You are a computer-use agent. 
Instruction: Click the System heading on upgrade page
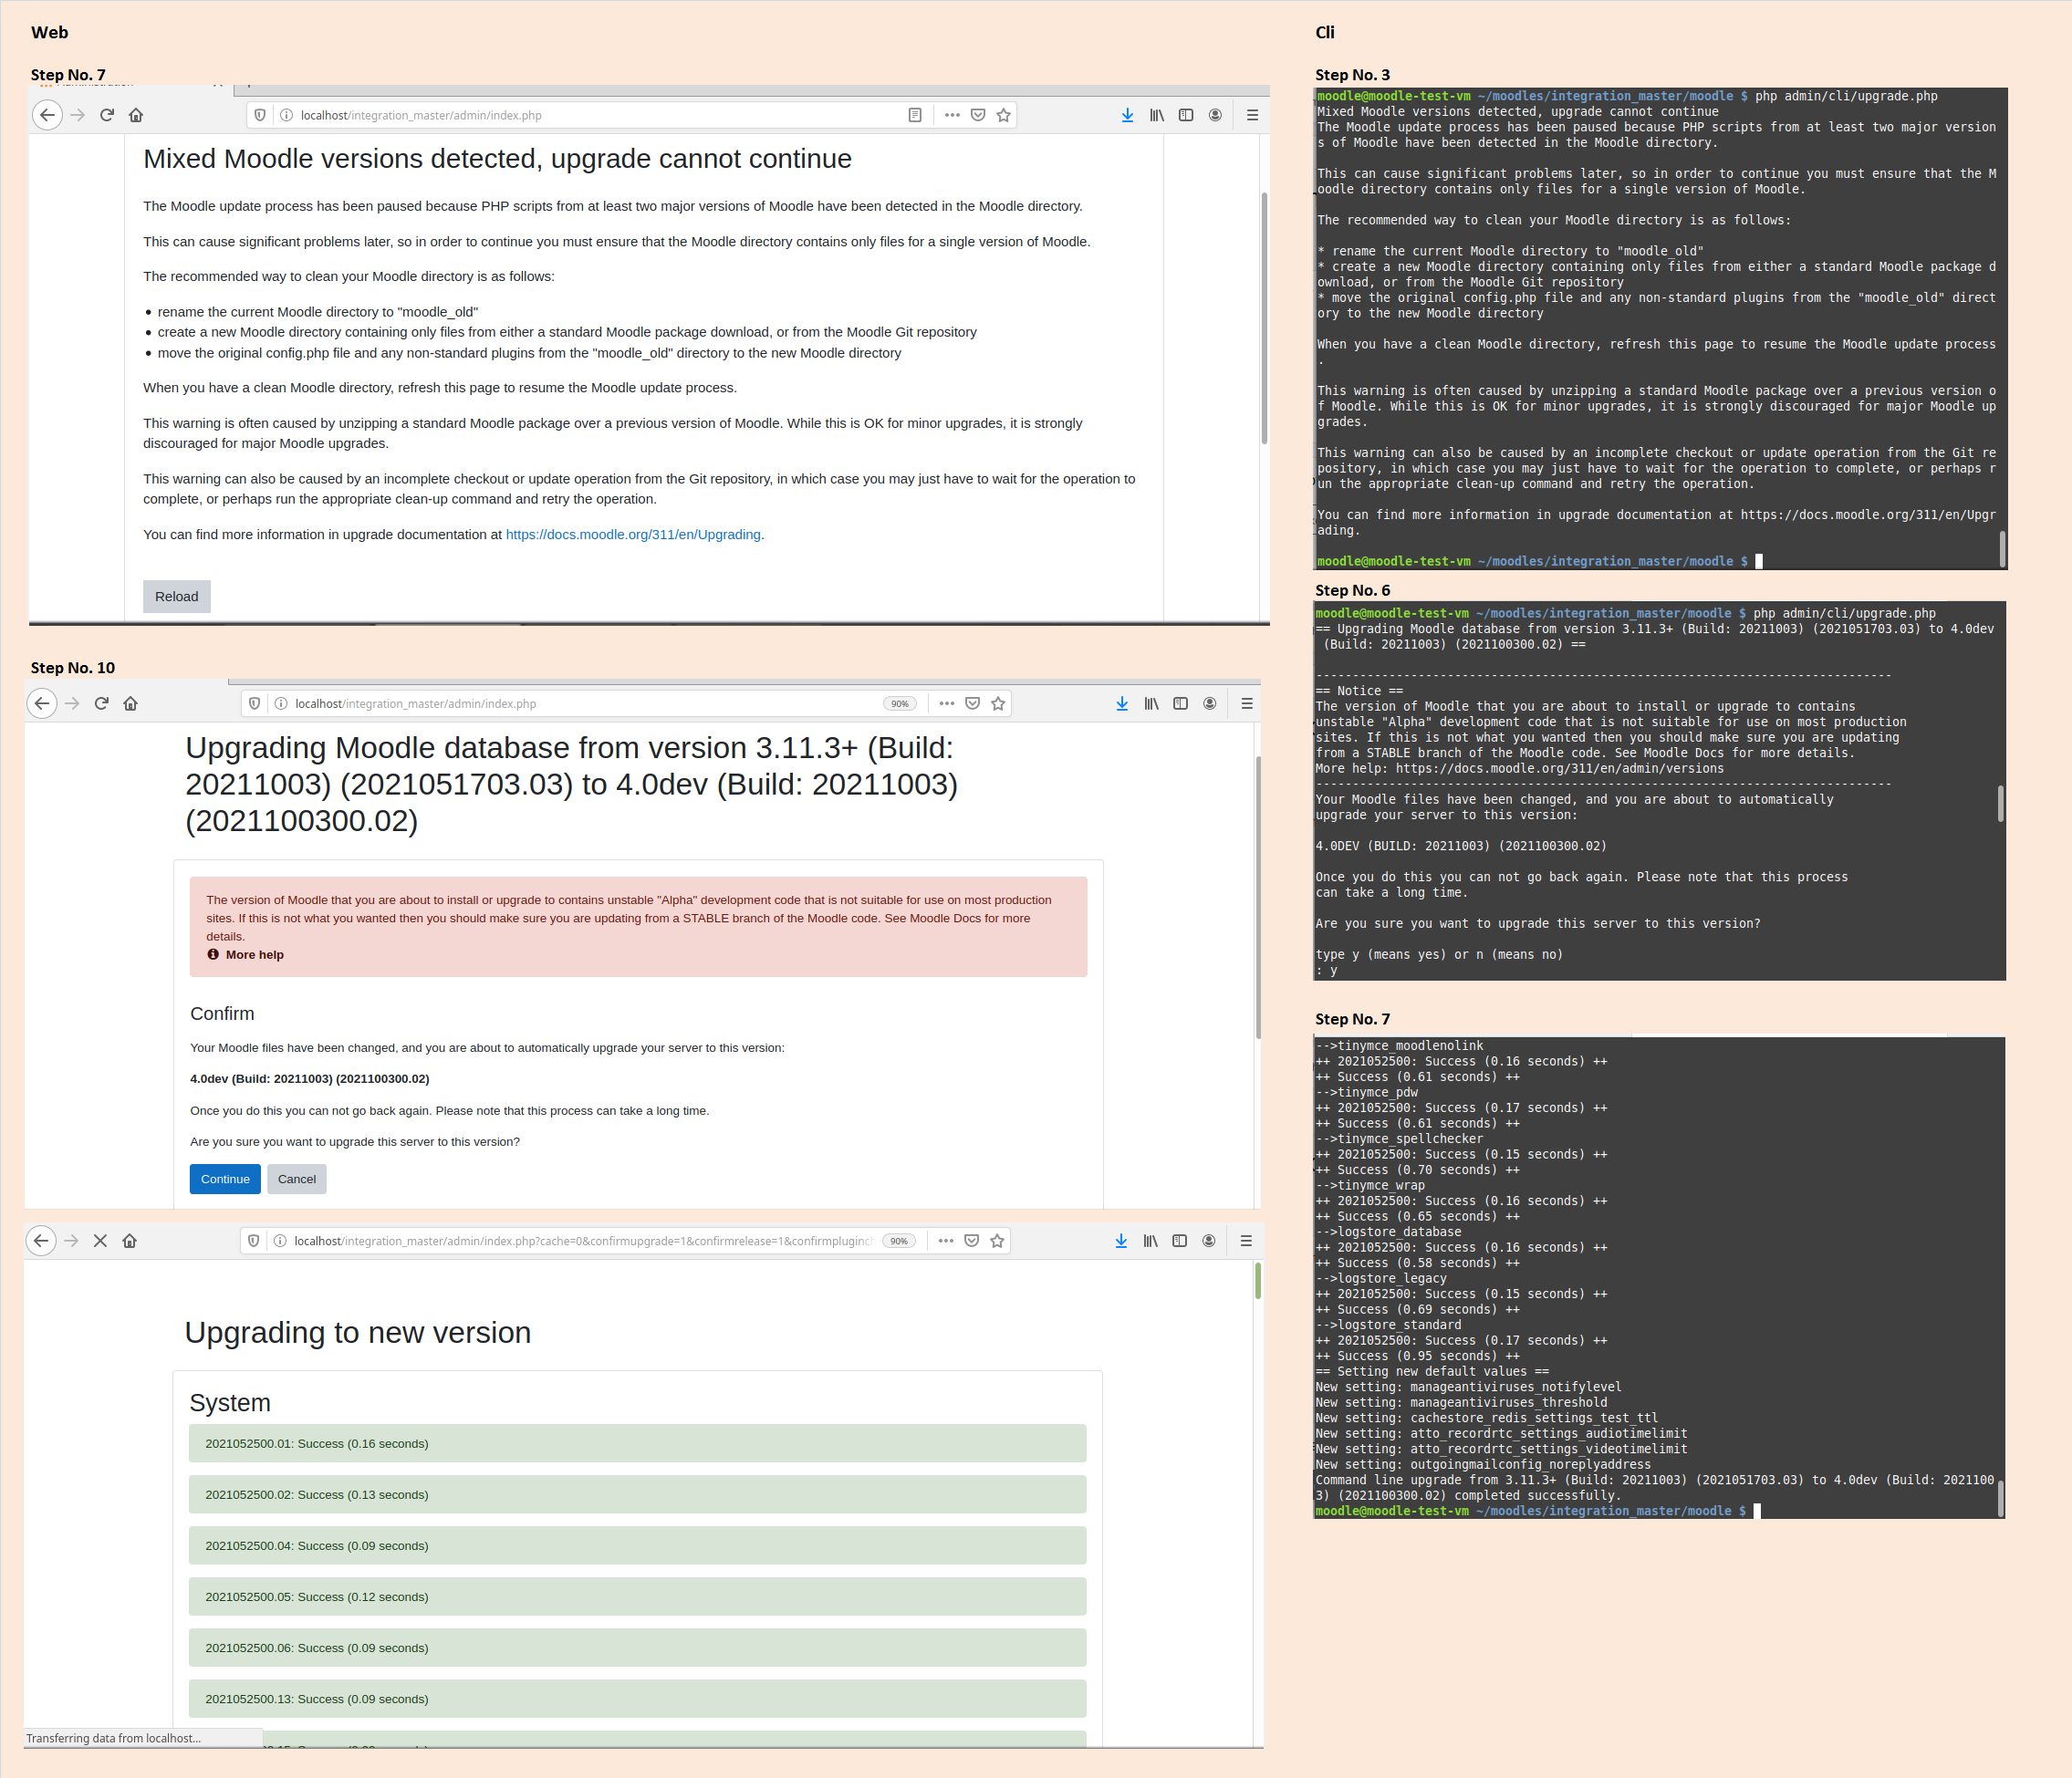[x=230, y=1402]
